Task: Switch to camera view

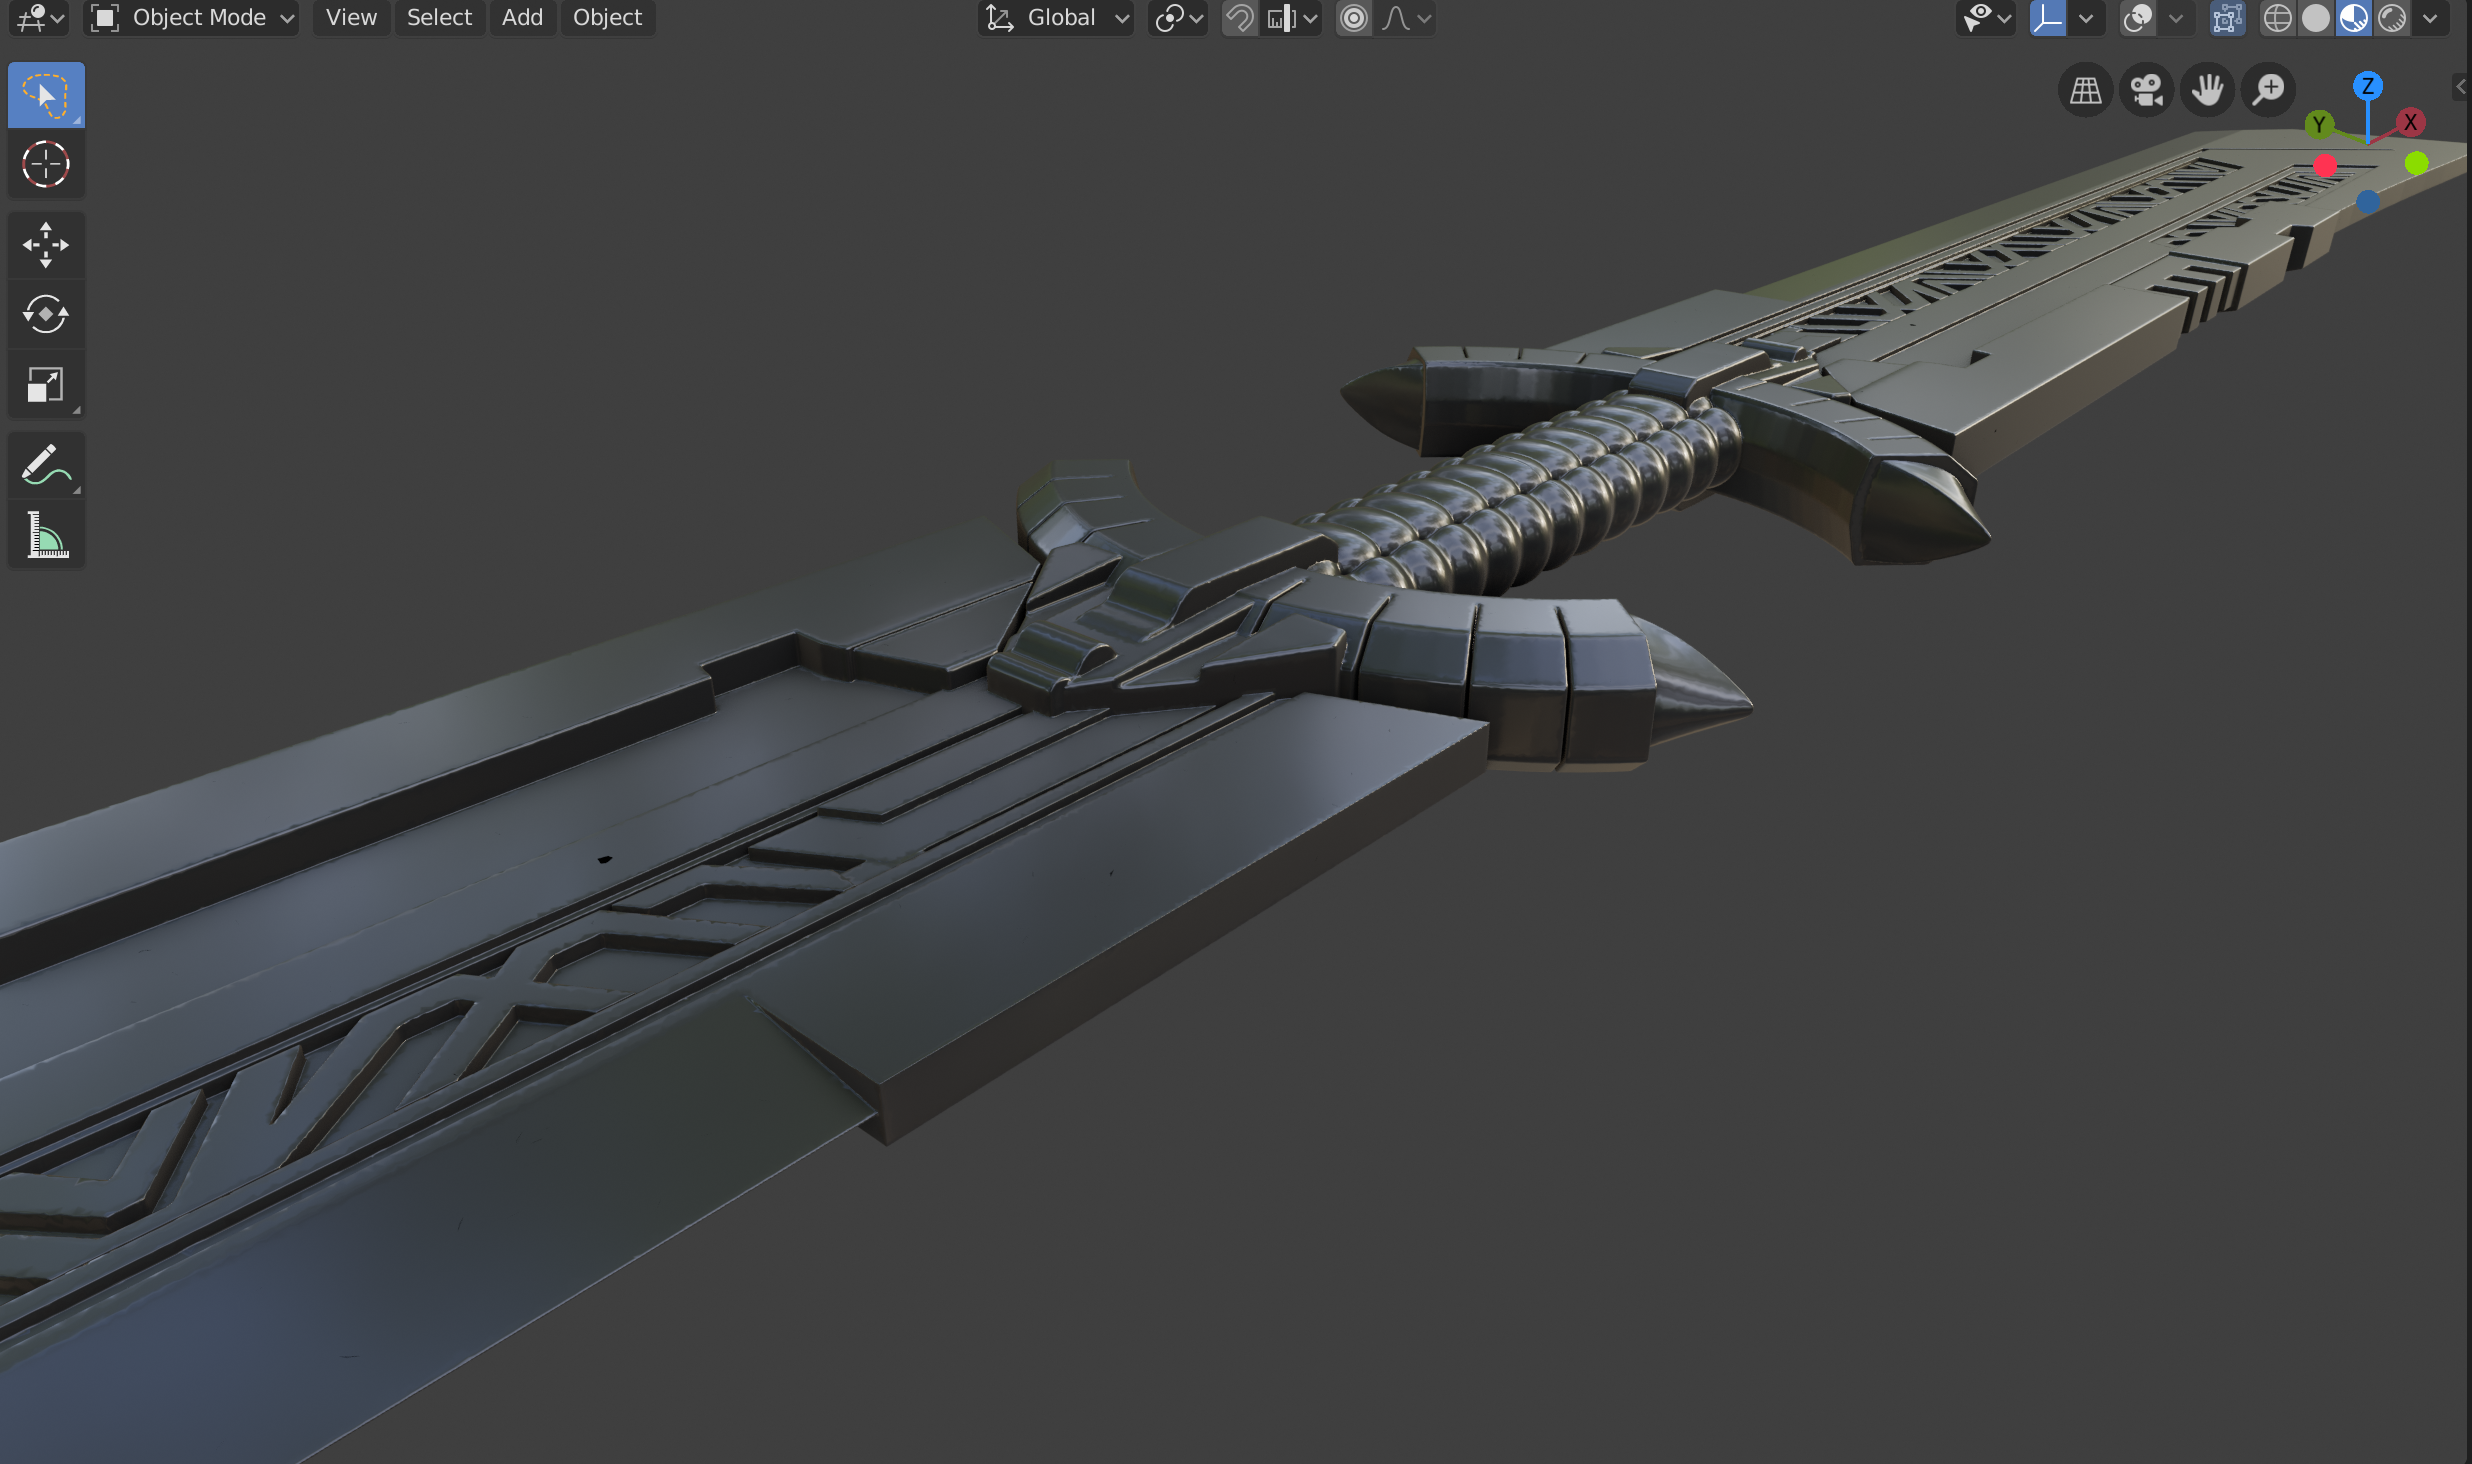Action: point(2146,91)
